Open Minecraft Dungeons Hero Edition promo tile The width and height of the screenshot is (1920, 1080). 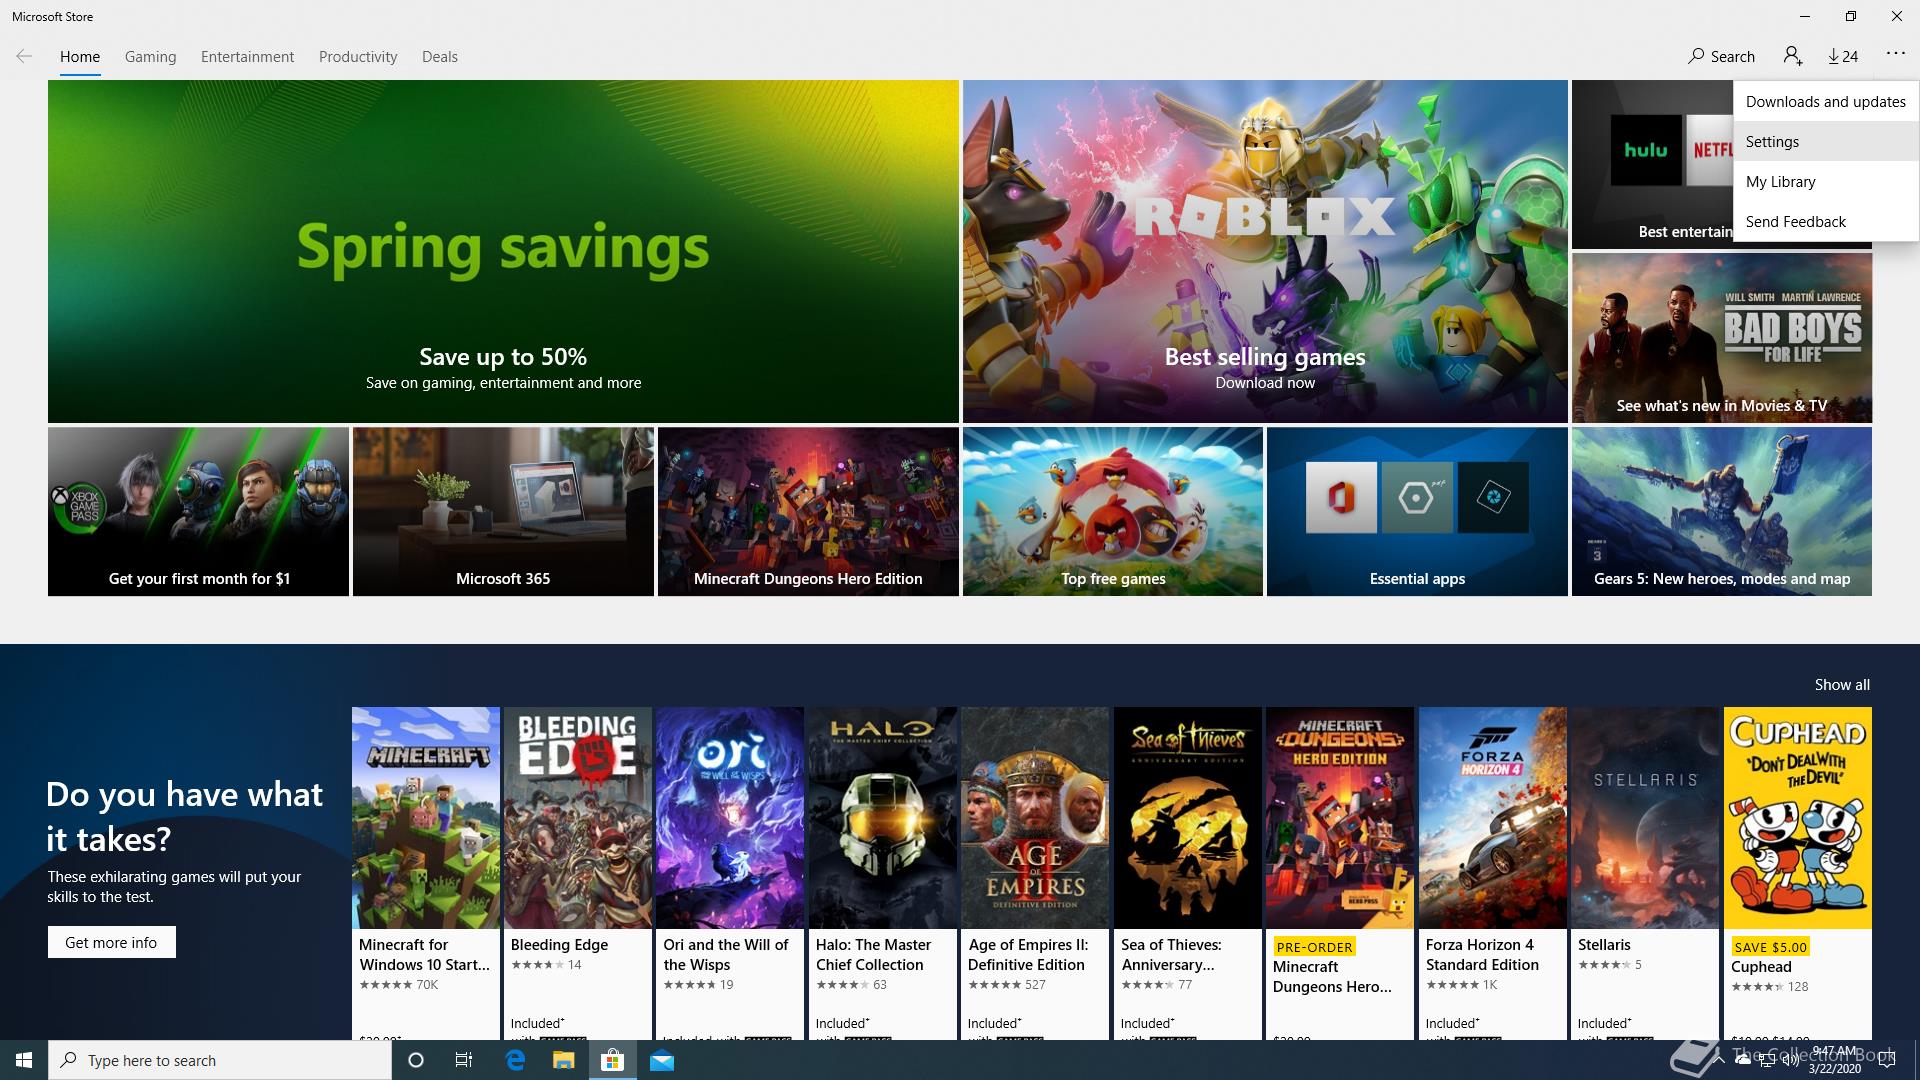(x=808, y=512)
